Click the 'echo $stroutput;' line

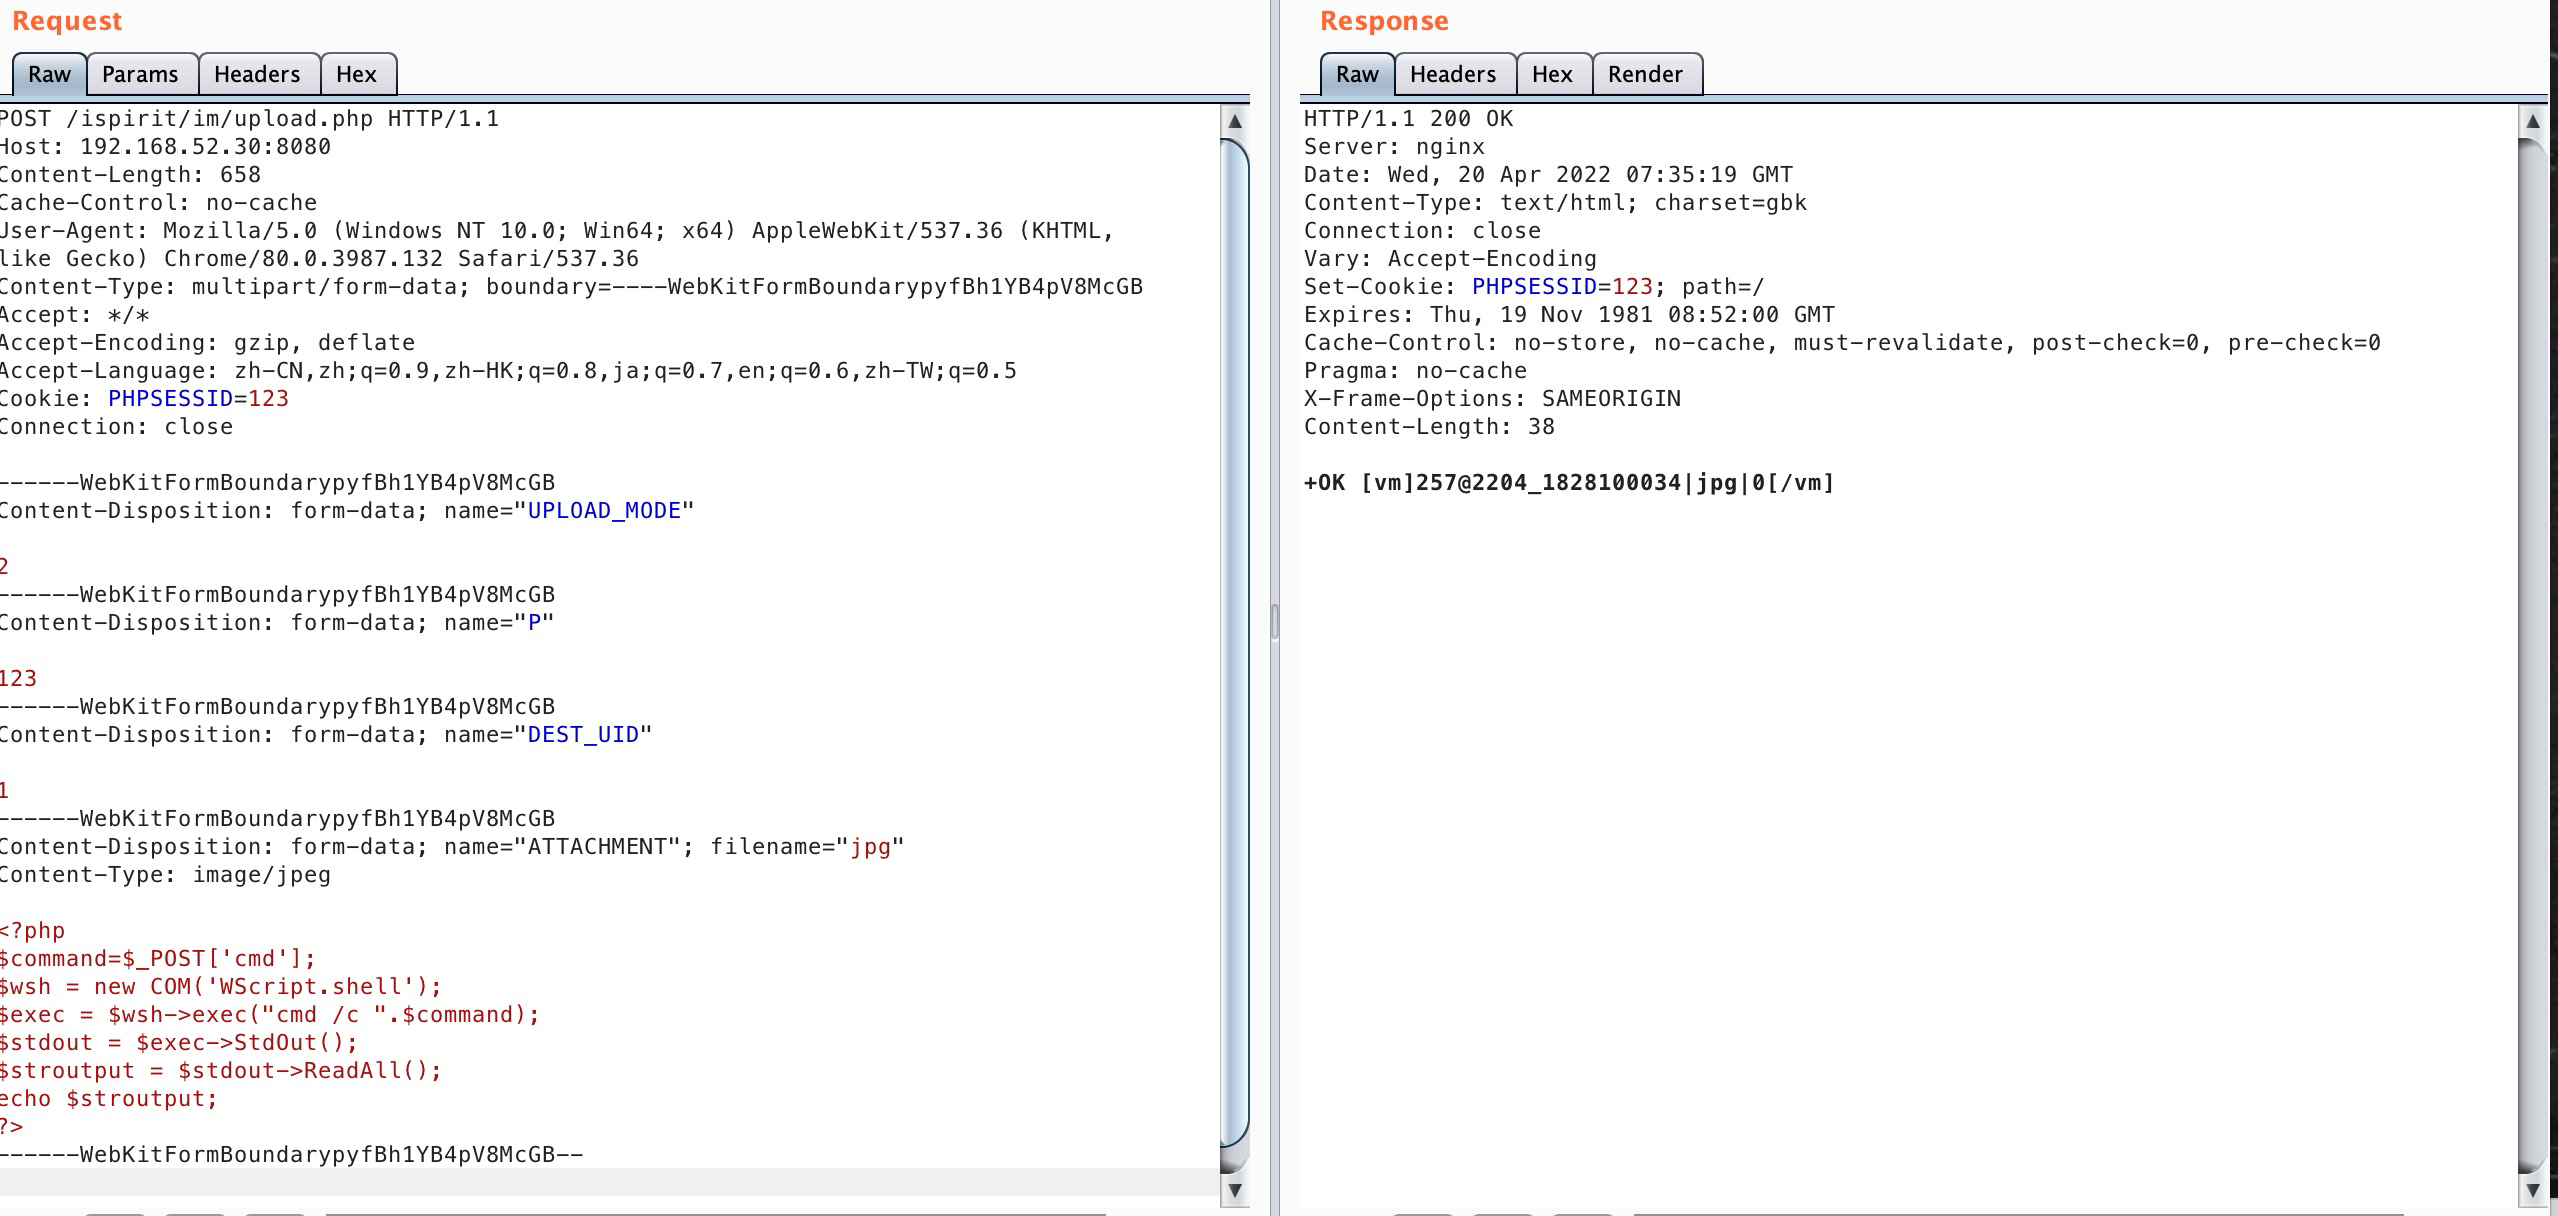click(x=109, y=1099)
